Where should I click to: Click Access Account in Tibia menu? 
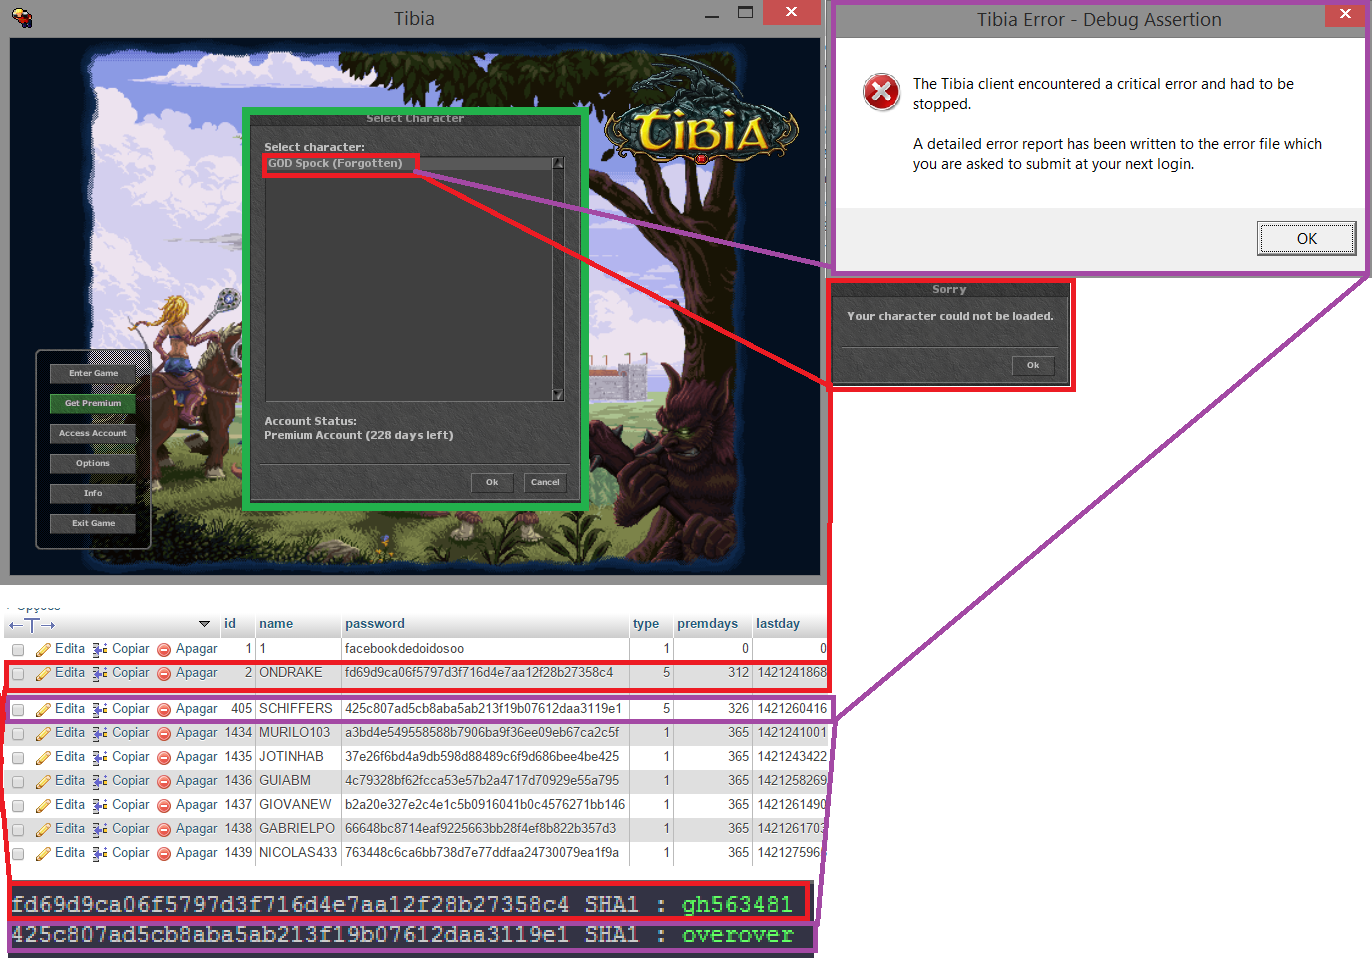coord(93,433)
